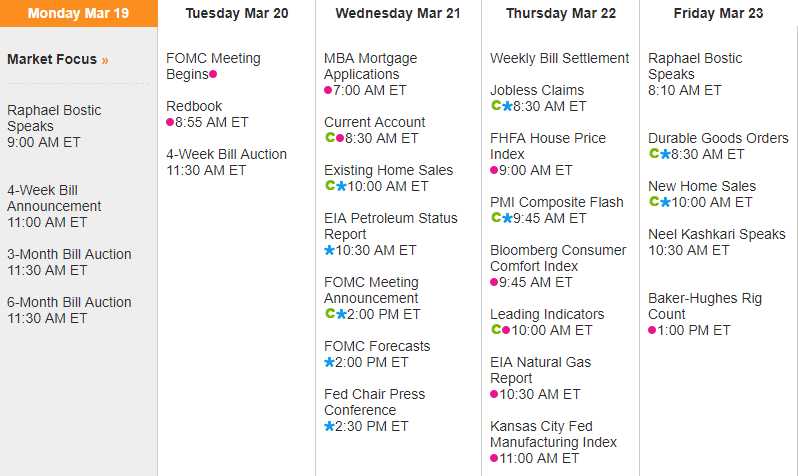Screen dimensions: 798x476
Task: Click the green C icon by Leading Indicators
Action: click(496, 330)
